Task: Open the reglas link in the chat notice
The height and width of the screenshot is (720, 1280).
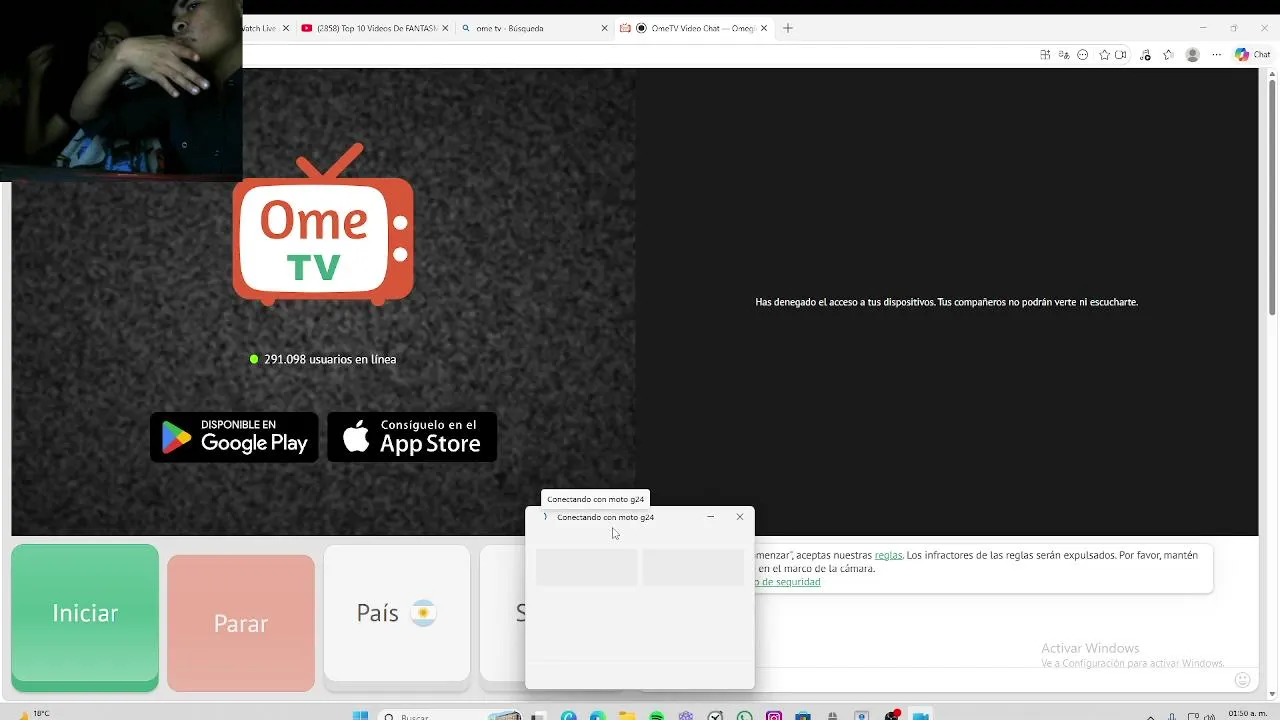Action: [888, 555]
